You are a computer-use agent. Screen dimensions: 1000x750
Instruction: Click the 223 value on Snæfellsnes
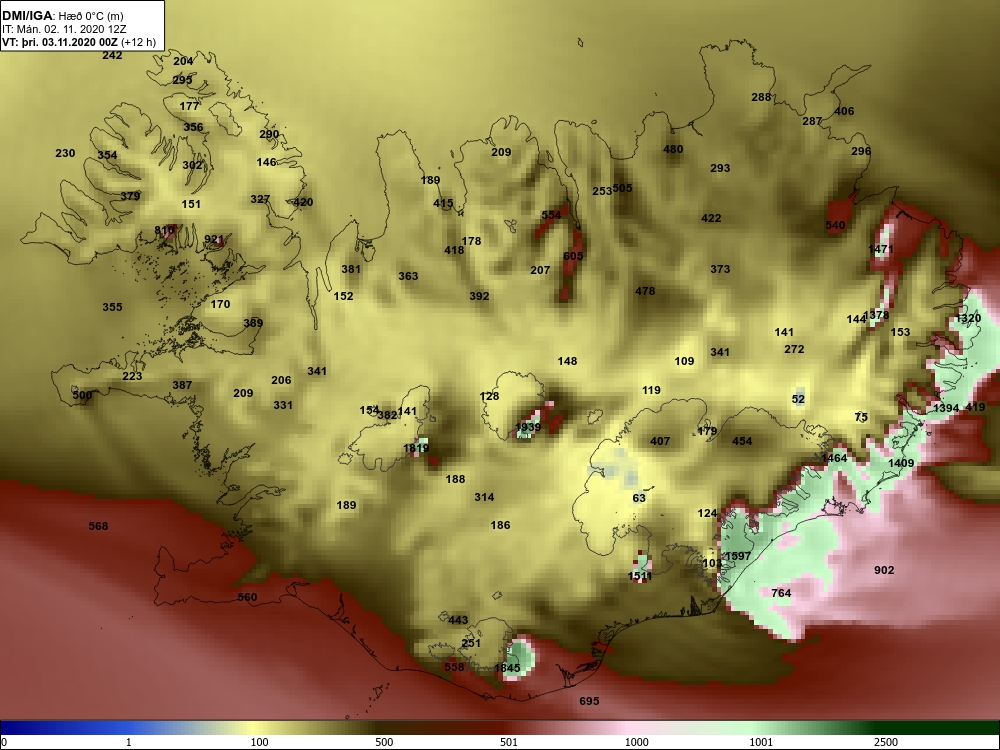tap(132, 376)
